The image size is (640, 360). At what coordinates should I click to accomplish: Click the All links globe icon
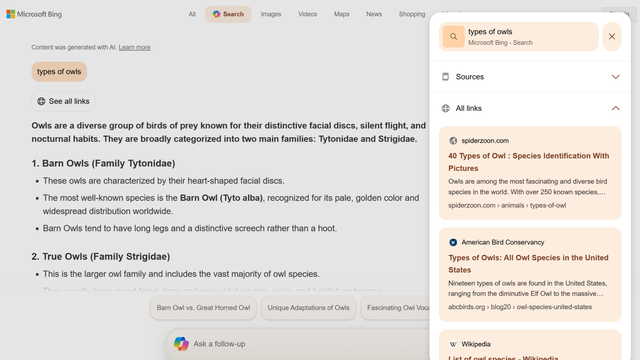point(445,108)
